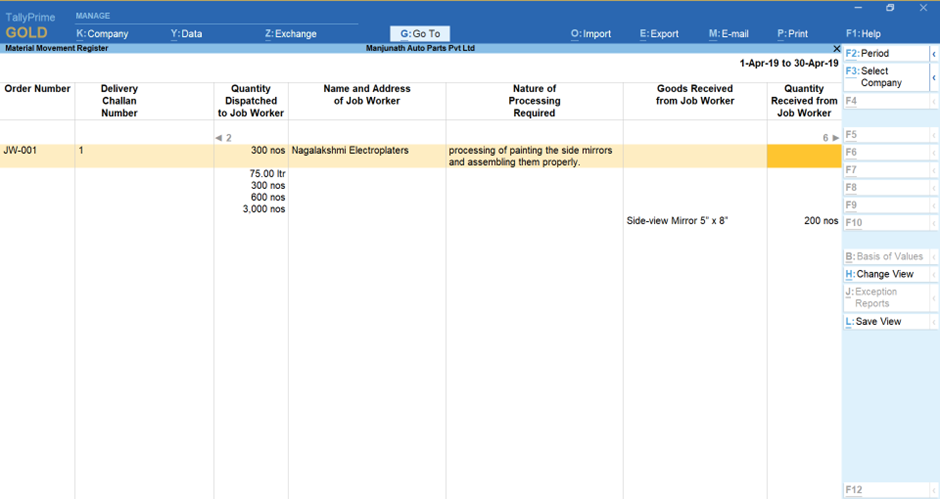940x499 pixels.
Task: Expand the H: Change View side arrow
Action: 934,274
